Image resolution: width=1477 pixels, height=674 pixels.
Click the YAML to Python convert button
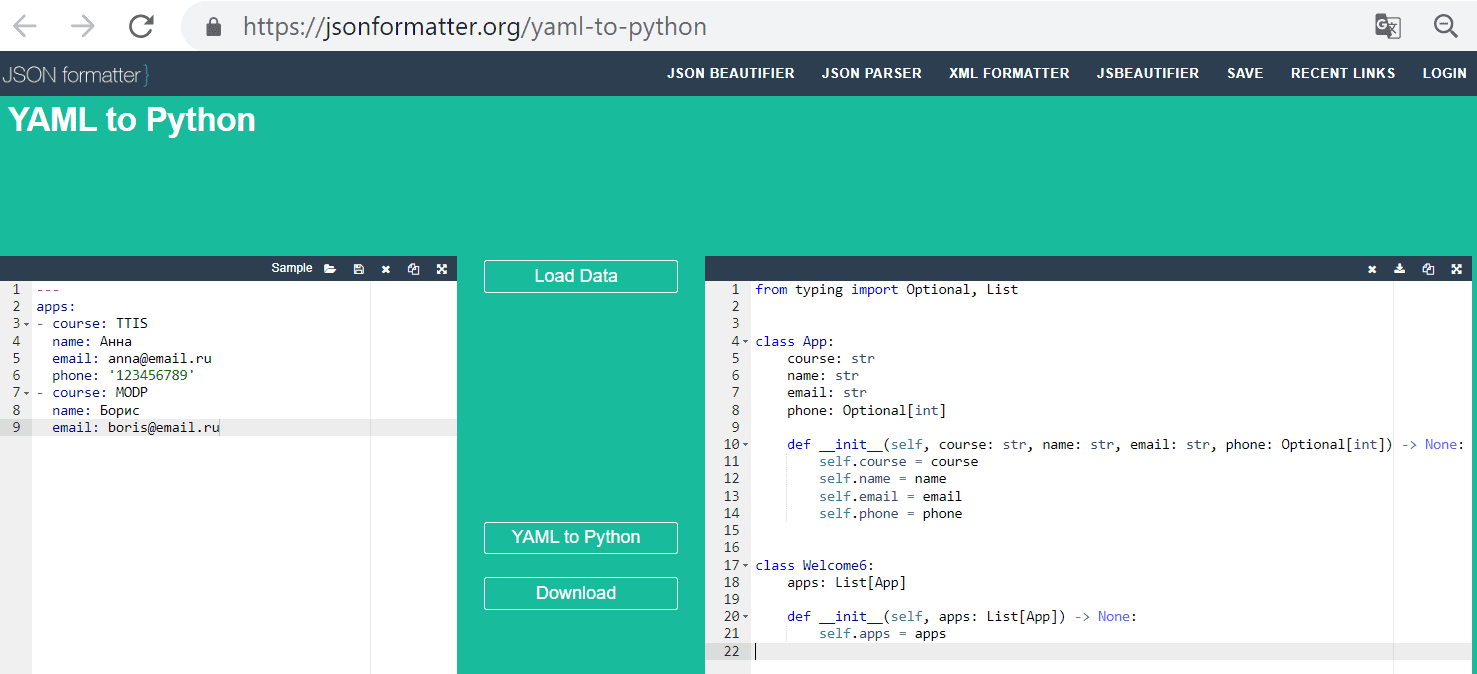[x=581, y=537]
